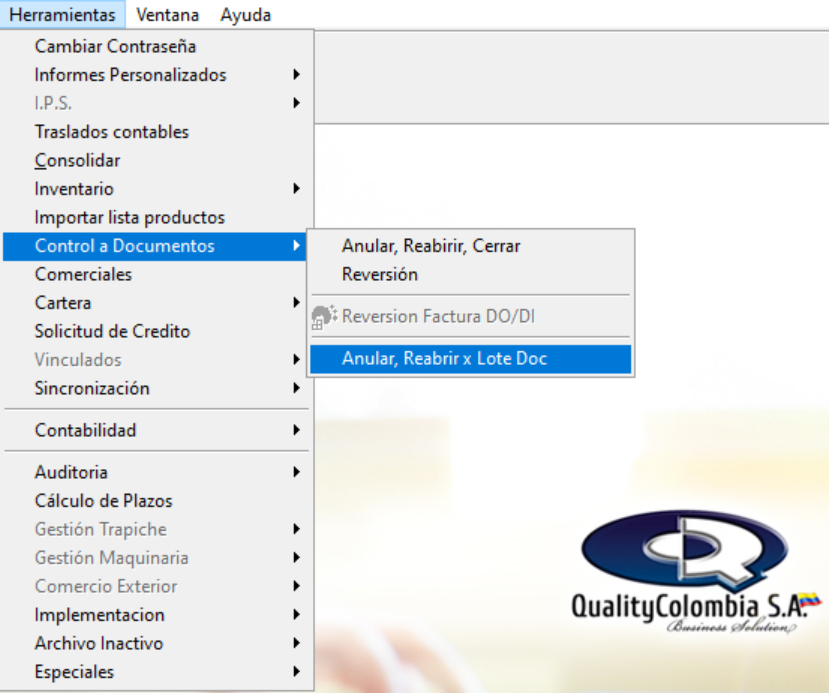Screen dimensions: 830x693
Task: Open the Ventana menu
Action: tap(167, 14)
